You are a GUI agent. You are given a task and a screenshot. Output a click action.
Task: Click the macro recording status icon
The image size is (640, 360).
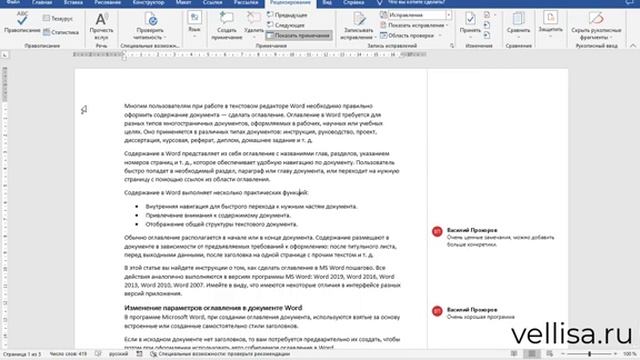pyautogui.click(x=140, y=354)
